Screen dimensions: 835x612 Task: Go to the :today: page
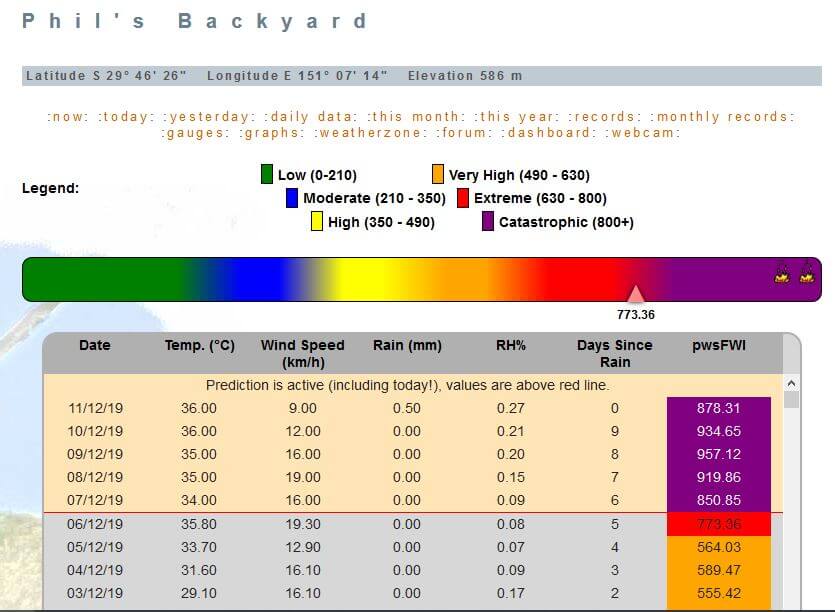(127, 117)
